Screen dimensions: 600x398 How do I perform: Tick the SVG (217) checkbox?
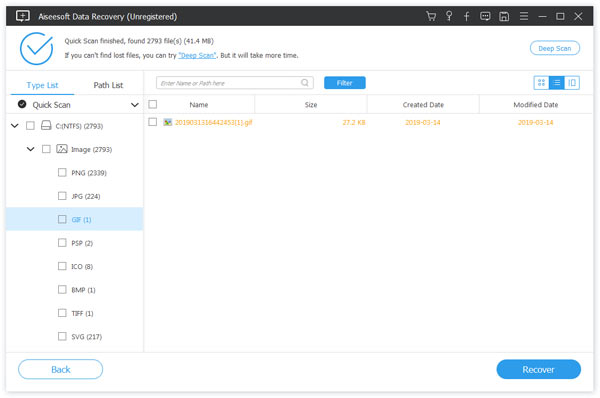(62, 336)
